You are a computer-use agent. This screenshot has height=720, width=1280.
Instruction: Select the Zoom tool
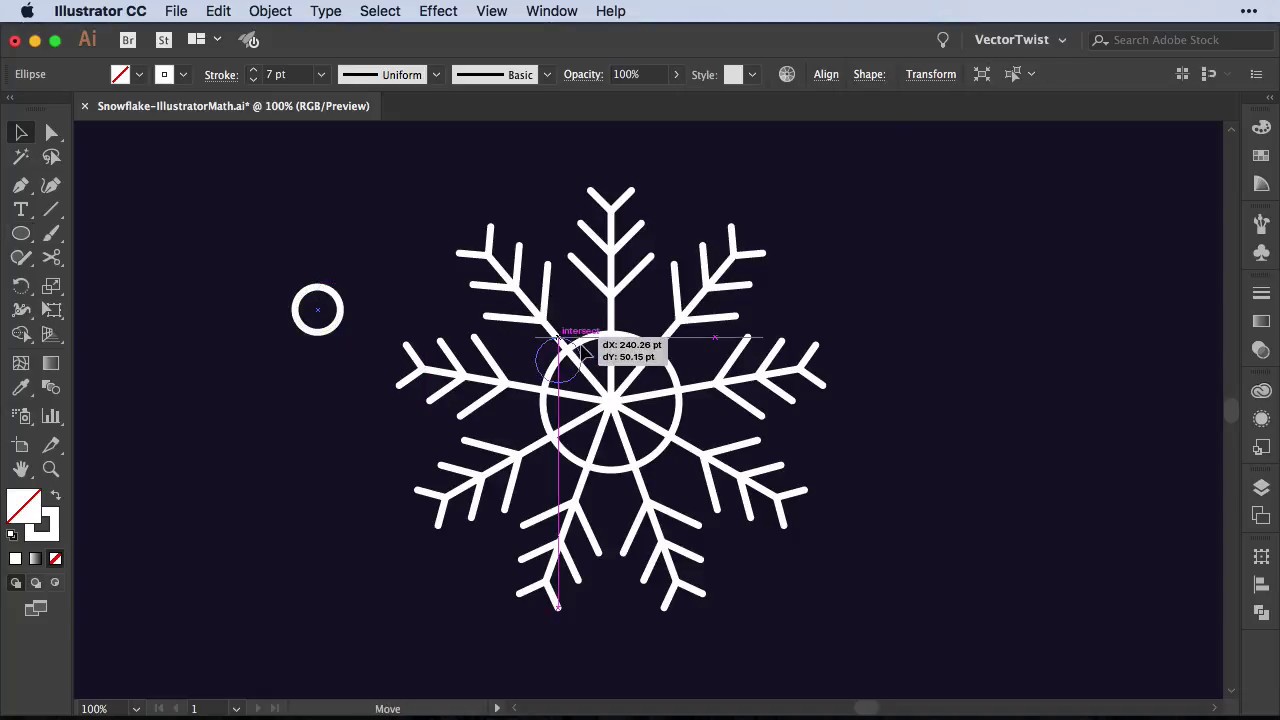[51, 469]
